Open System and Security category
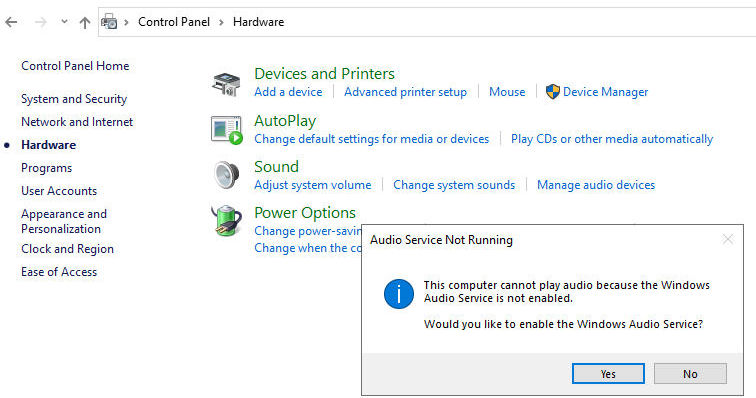 tap(74, 99)
